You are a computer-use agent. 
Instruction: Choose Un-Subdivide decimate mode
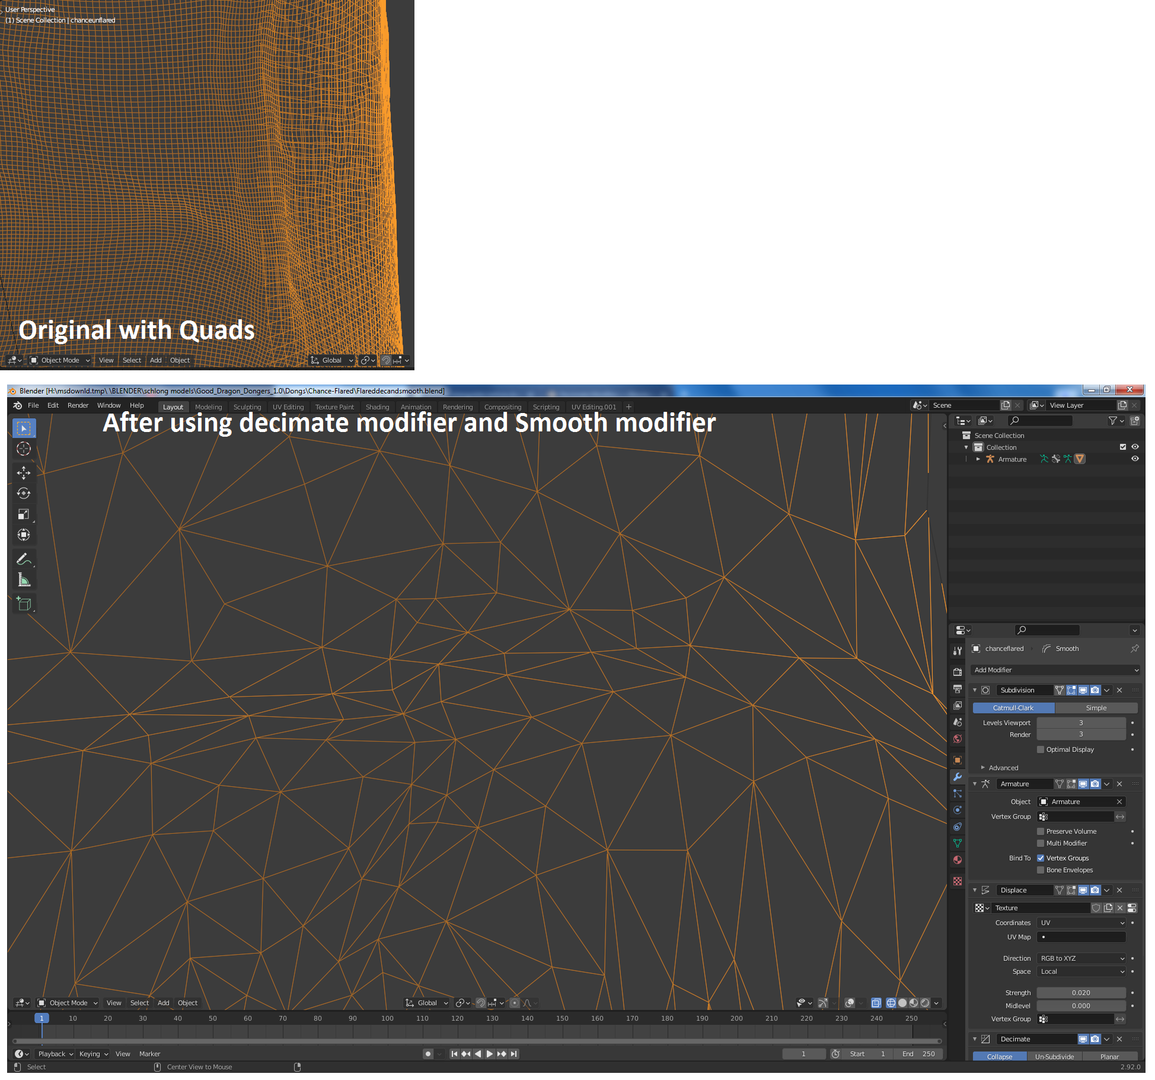click(x=1054, y=1056)
